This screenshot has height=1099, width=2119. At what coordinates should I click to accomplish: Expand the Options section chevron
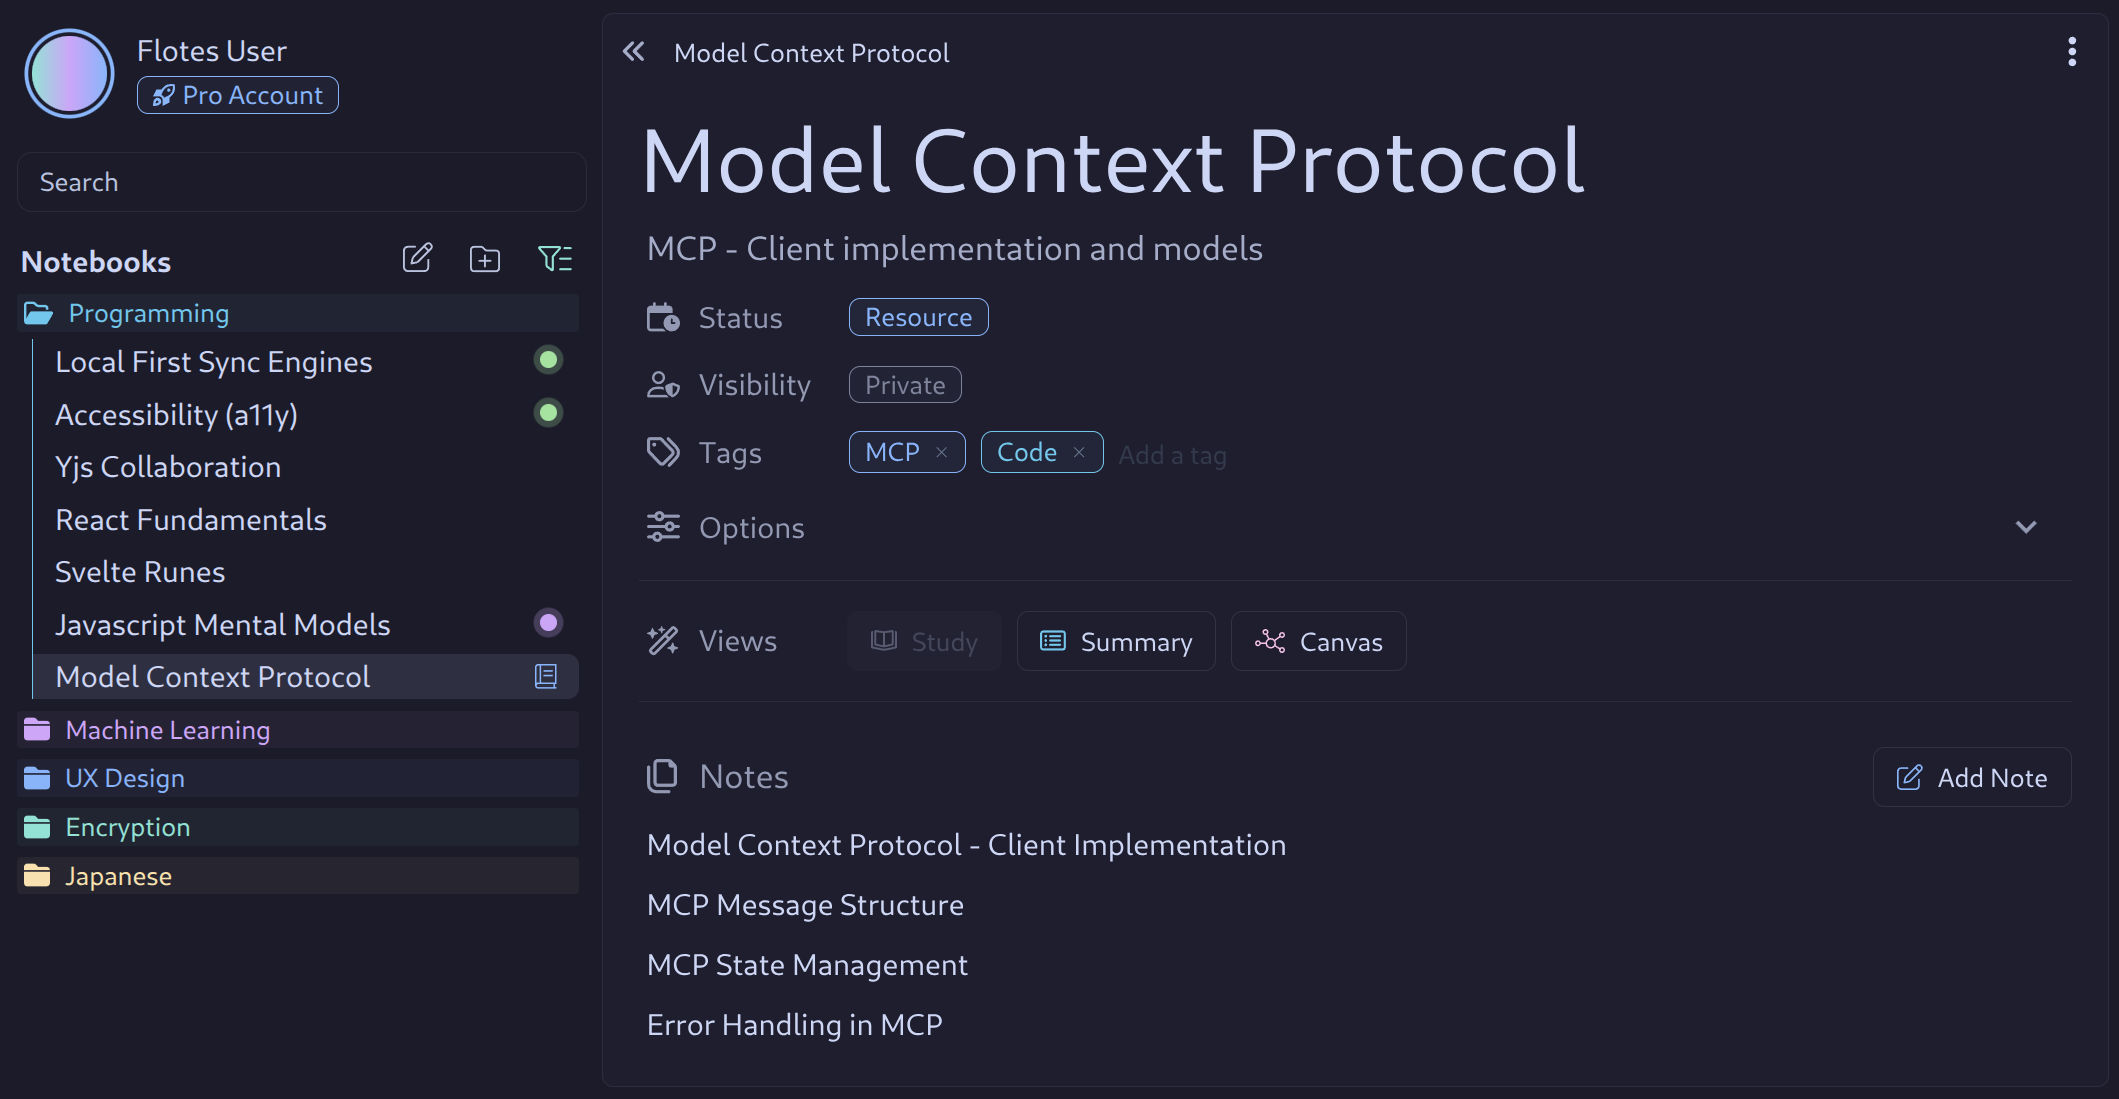pyautogui.click(x=2026, y=527)
